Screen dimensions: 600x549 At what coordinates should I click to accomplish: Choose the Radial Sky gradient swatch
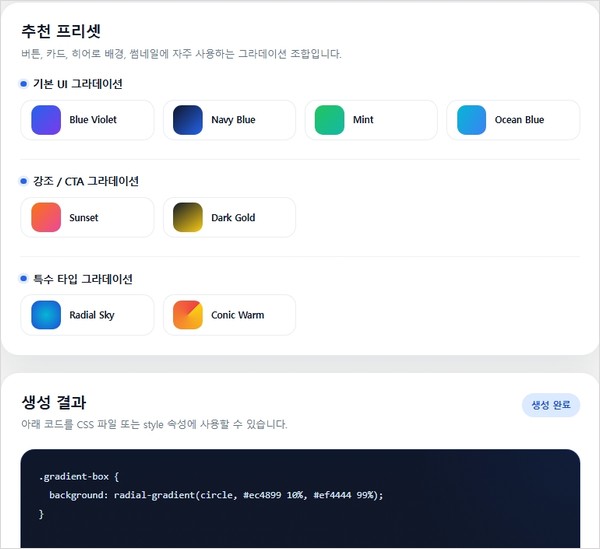coord(46,315)
